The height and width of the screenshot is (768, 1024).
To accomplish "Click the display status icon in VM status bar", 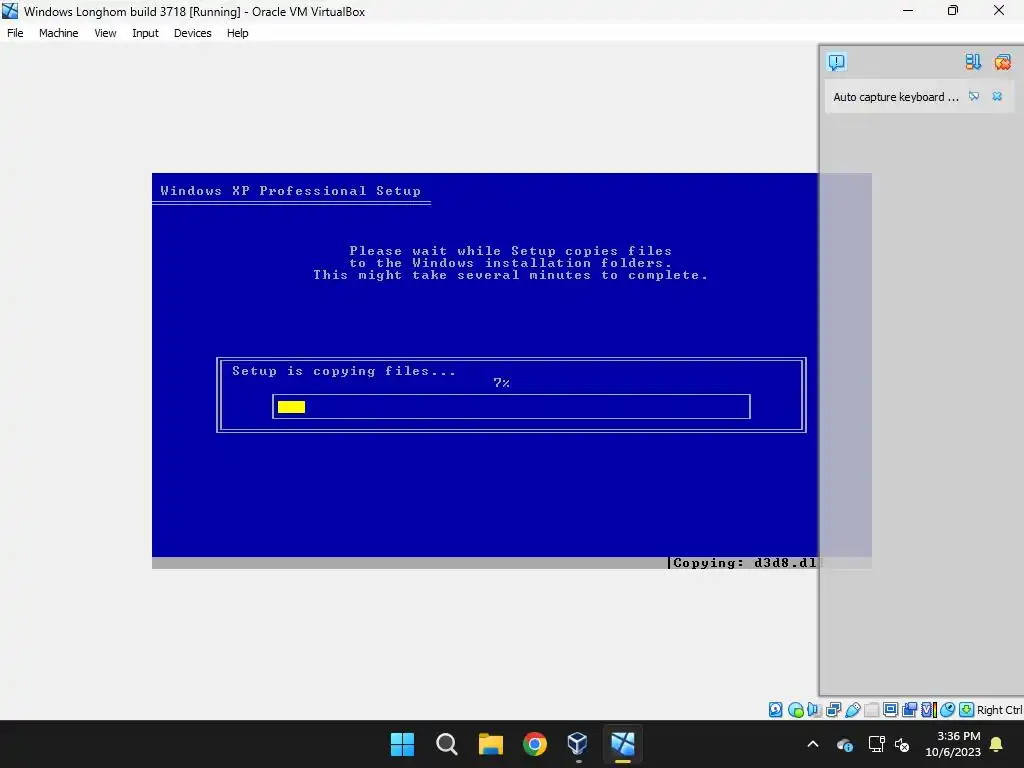I will 890,710.
